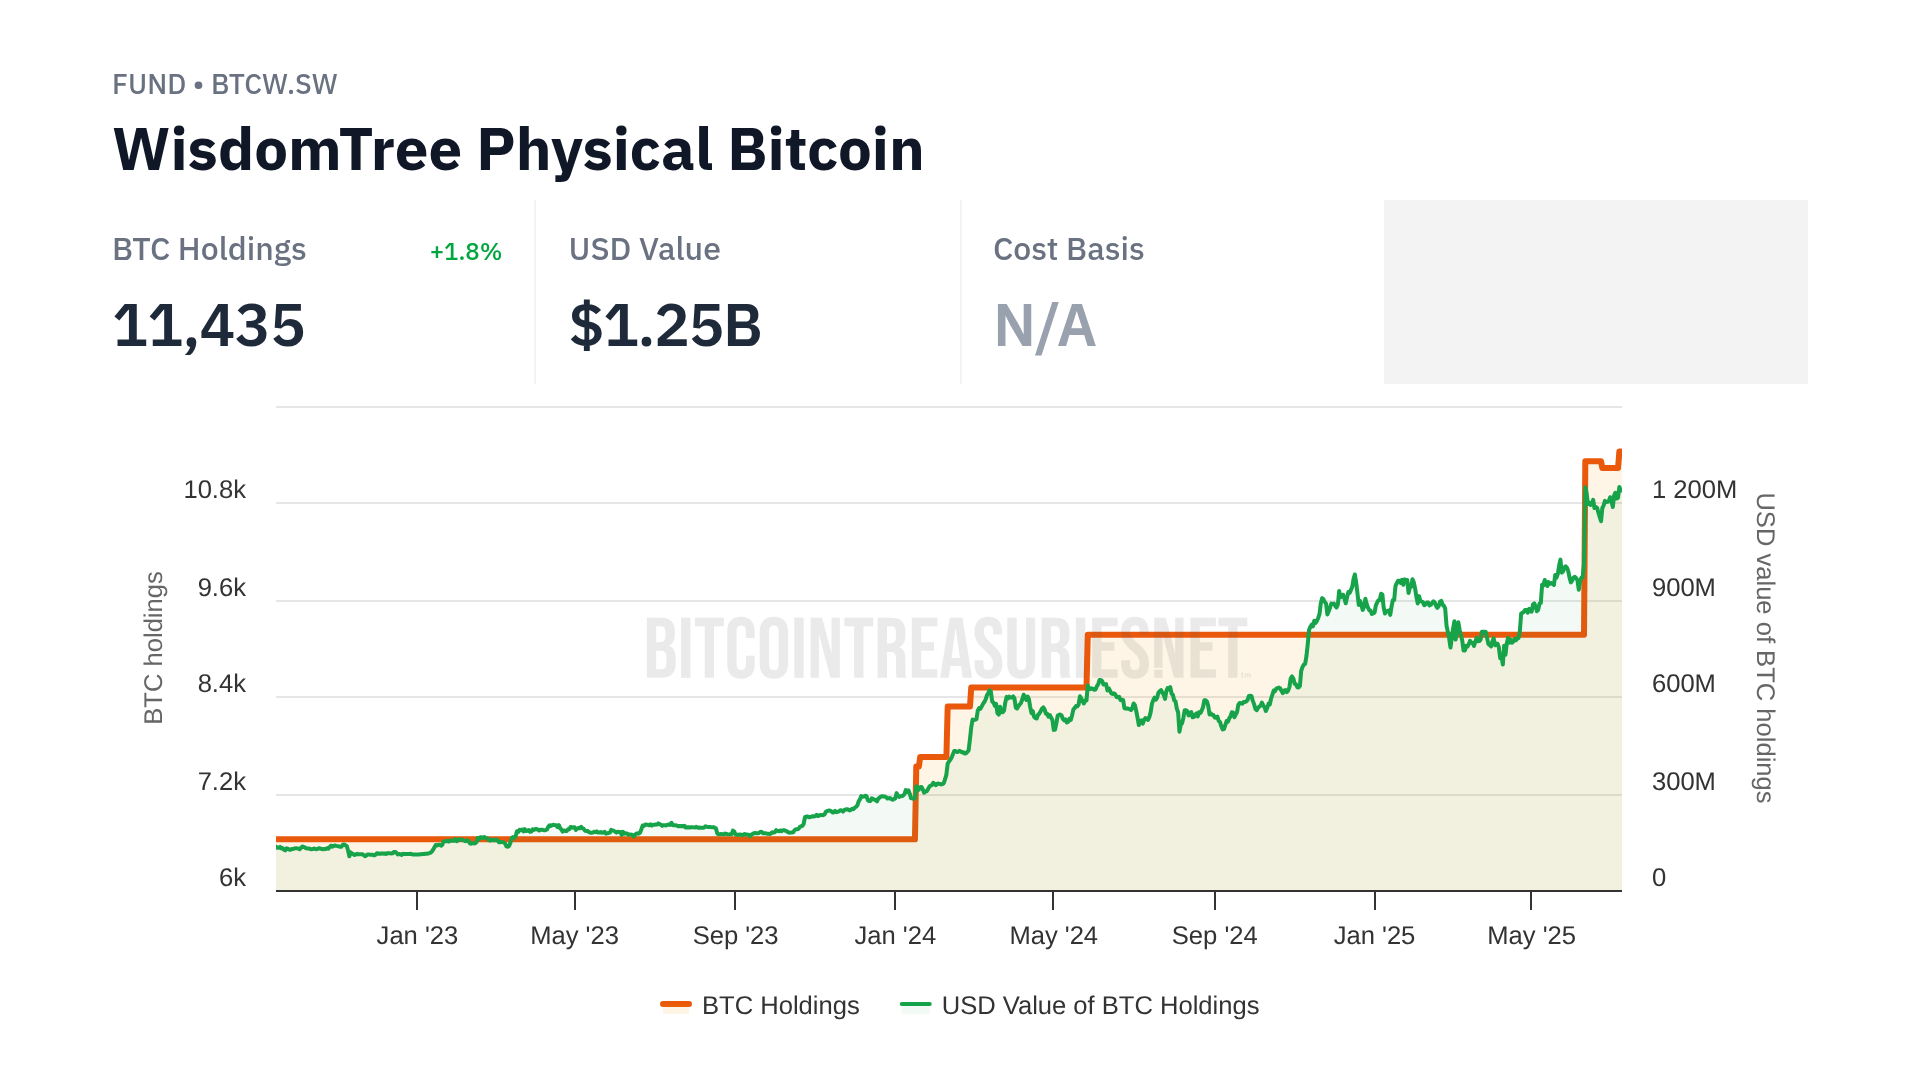Toggle the USD Value of BTC Holdings legend series
The height and width of the screenshot is (1080, 1920).
click(x=1100, y=1005)
